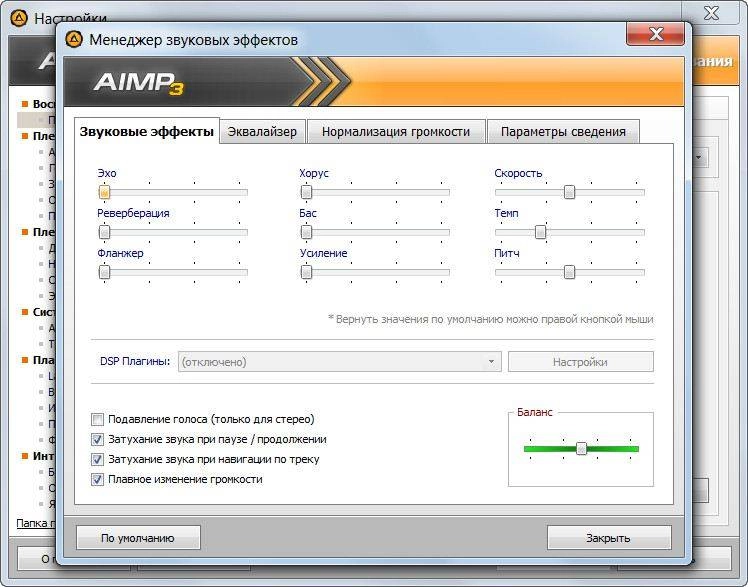The image size is (748, 587).
Task: Click the Хорус slider handle
Action: click(306, 192)
